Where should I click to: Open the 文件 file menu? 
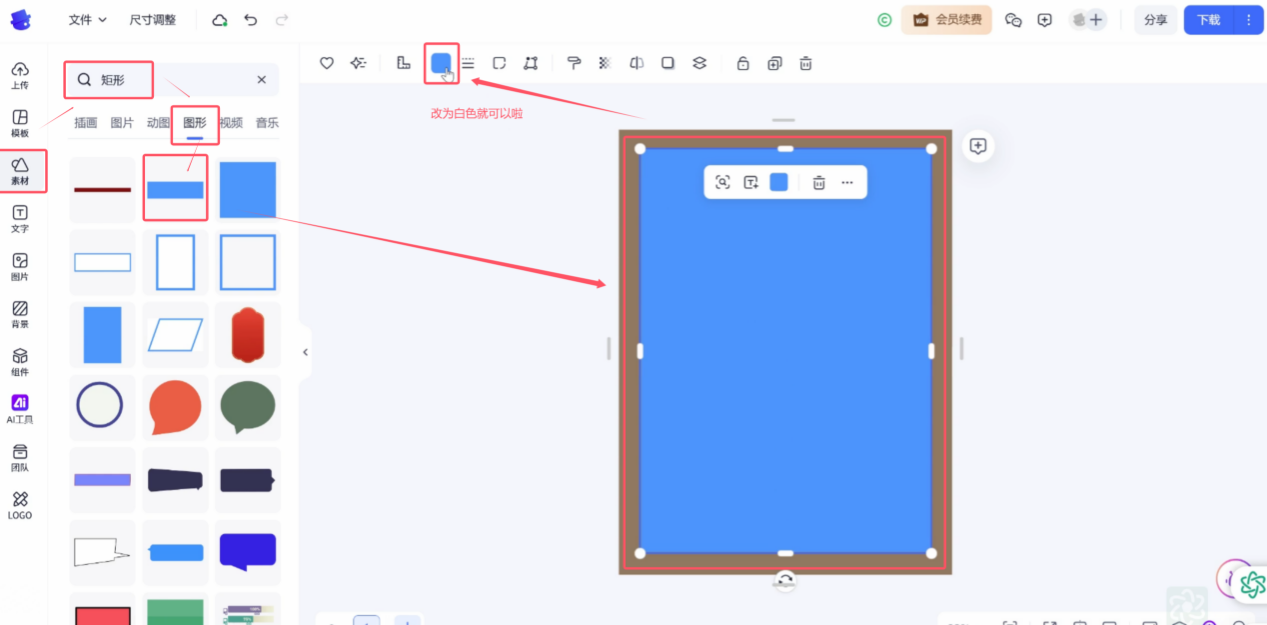[x=88, y=20]
